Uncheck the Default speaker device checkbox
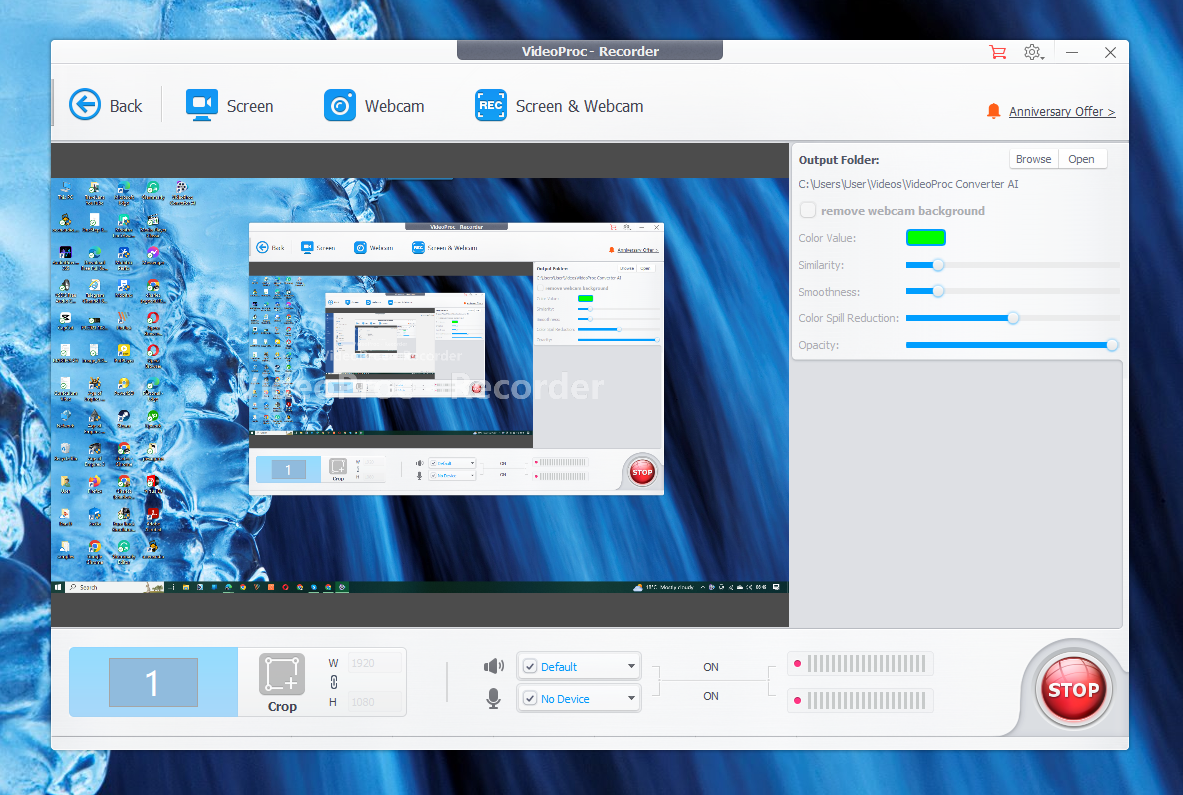 [x=530, y=667]
